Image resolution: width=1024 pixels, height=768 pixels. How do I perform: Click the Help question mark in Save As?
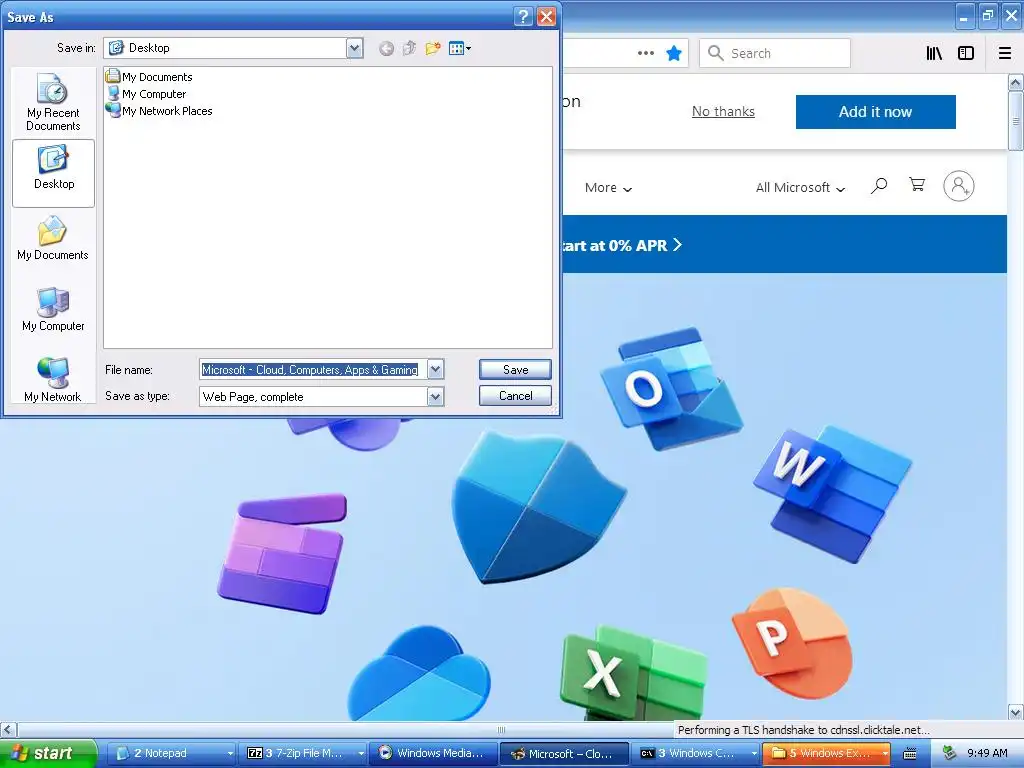pos(522,16)
